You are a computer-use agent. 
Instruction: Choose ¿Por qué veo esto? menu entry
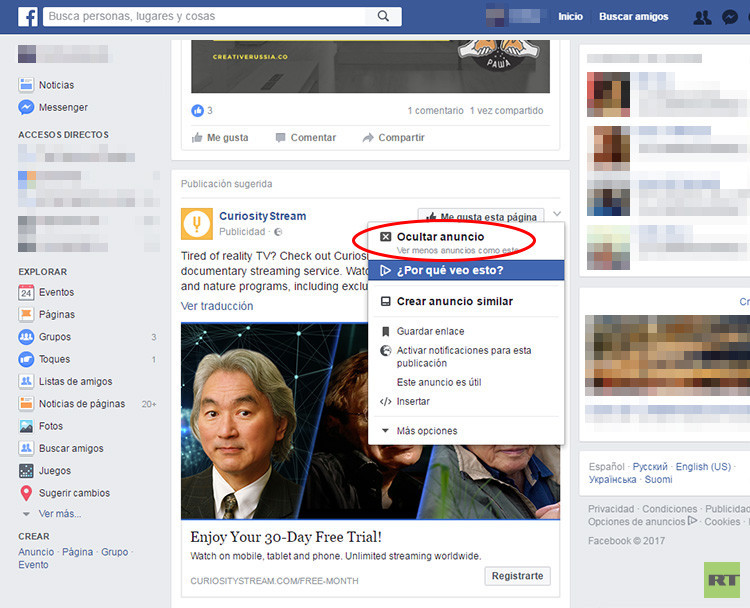(450, 270)
